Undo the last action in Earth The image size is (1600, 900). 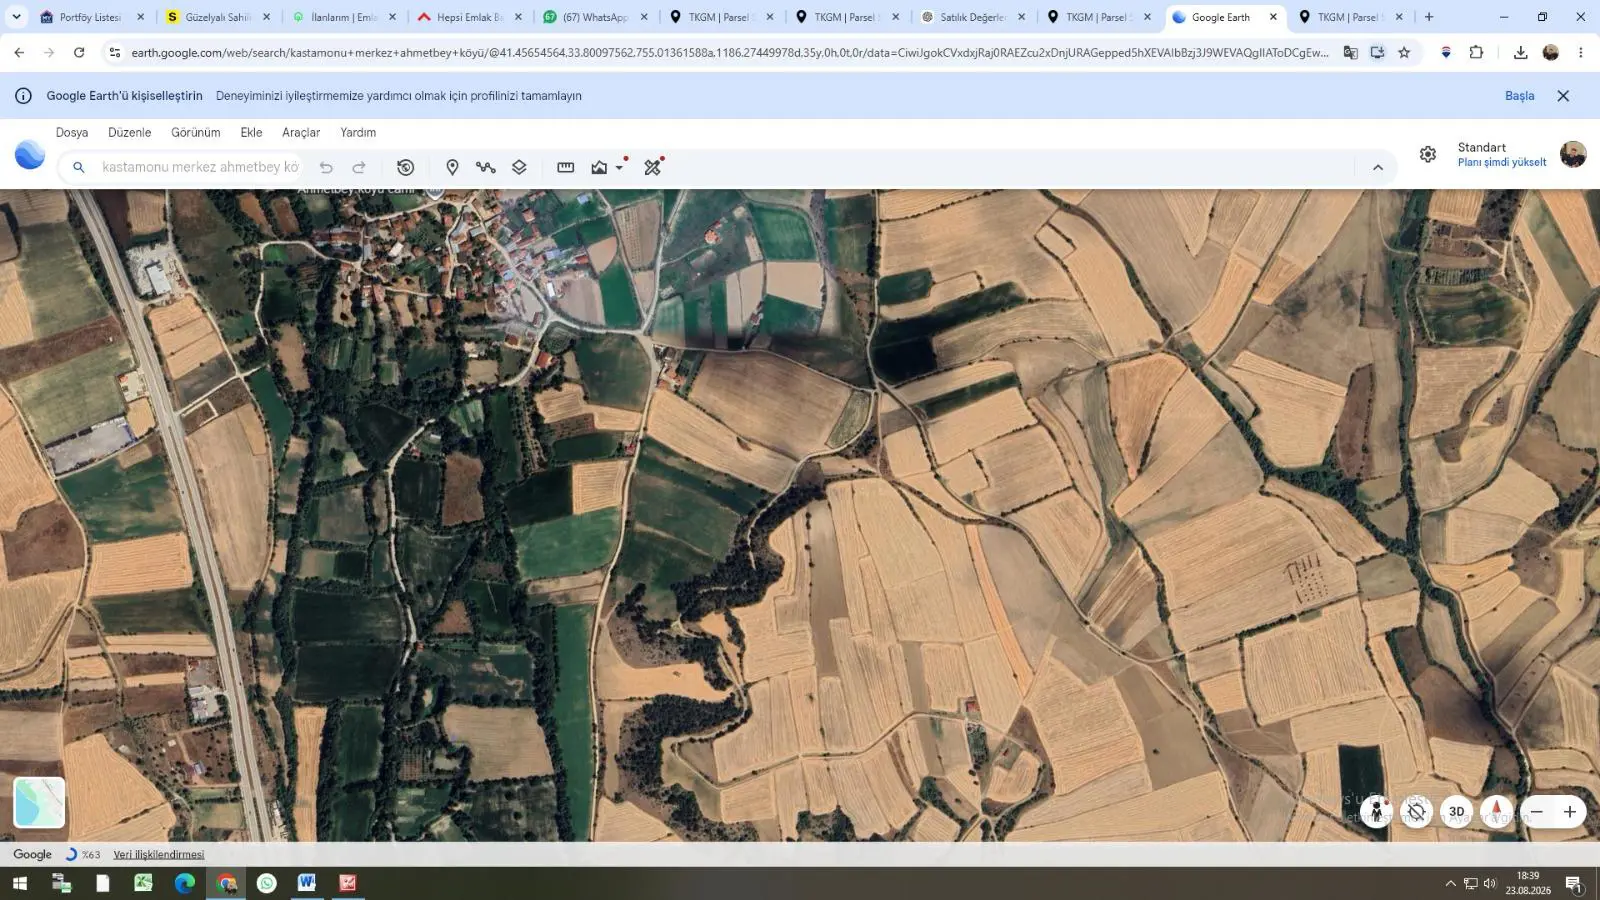click(326, 167)
